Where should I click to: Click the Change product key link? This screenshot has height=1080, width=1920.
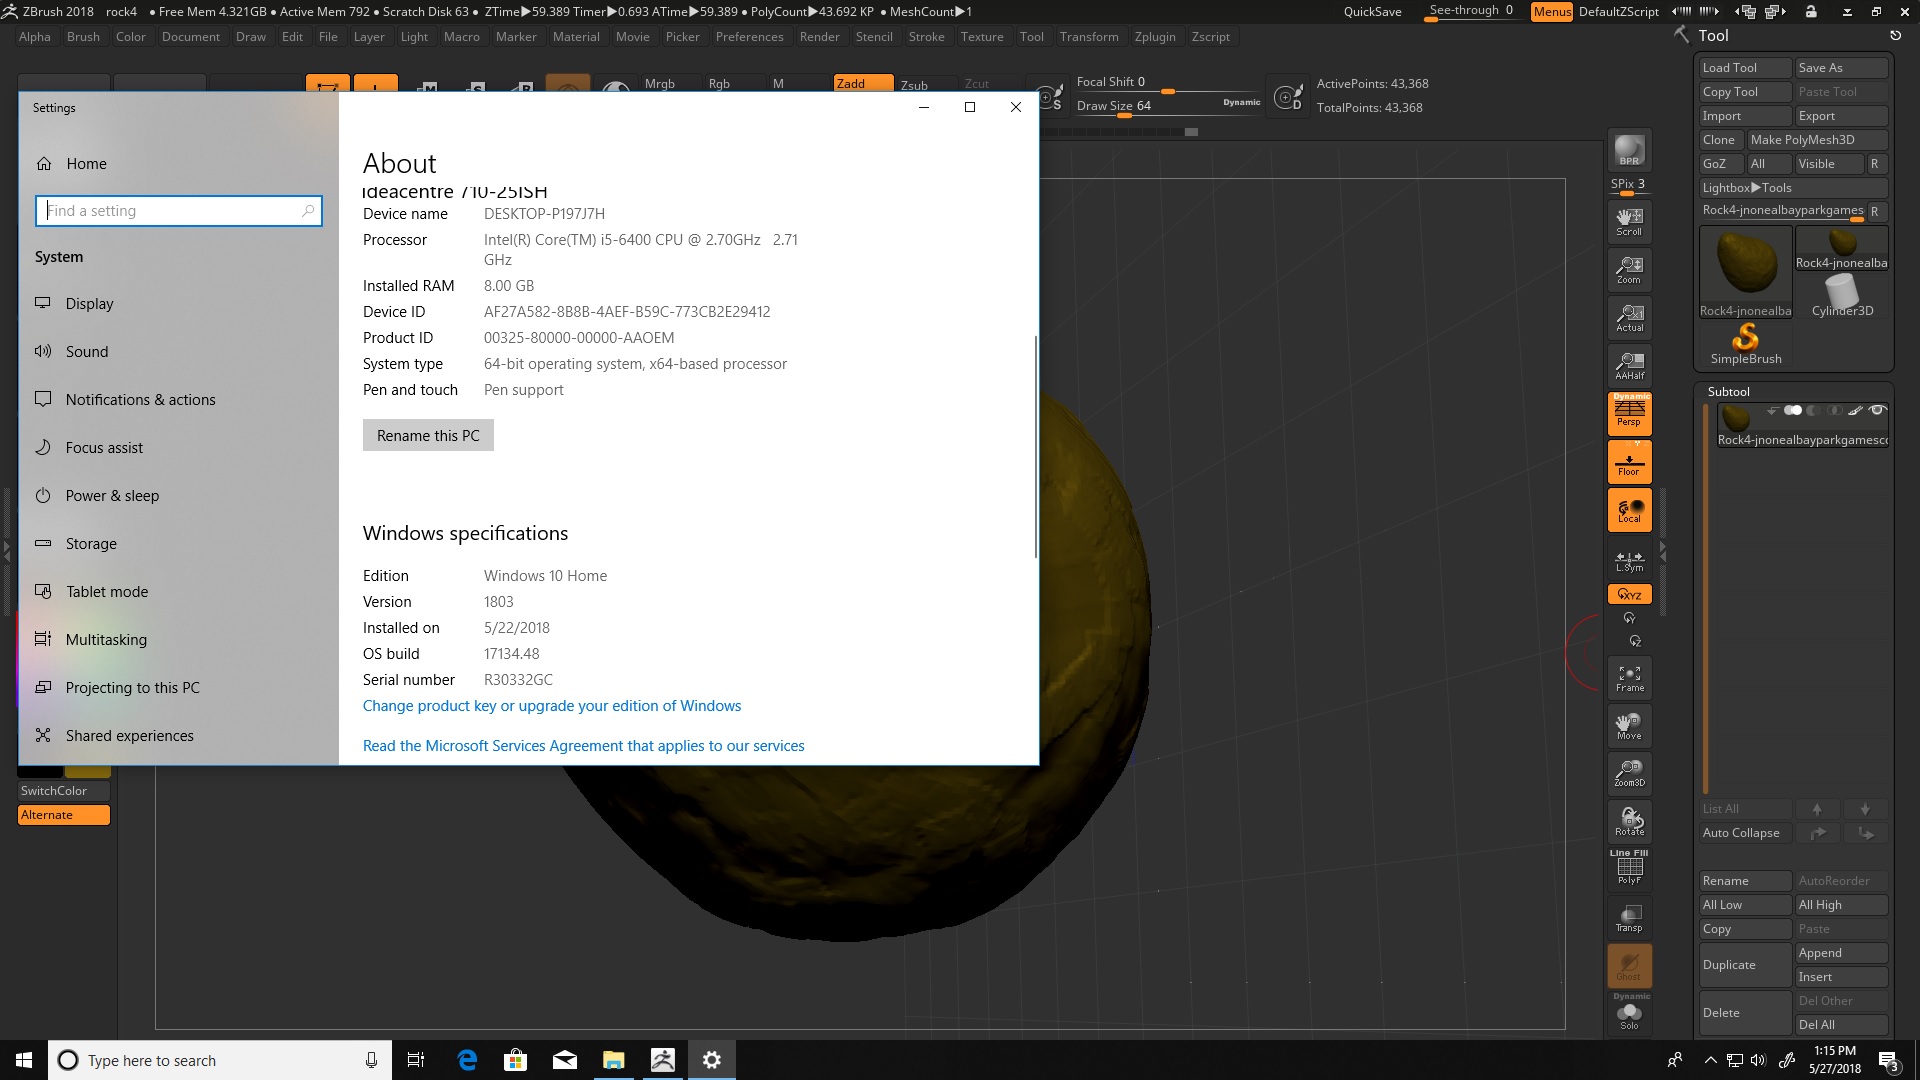coord(552,706)
